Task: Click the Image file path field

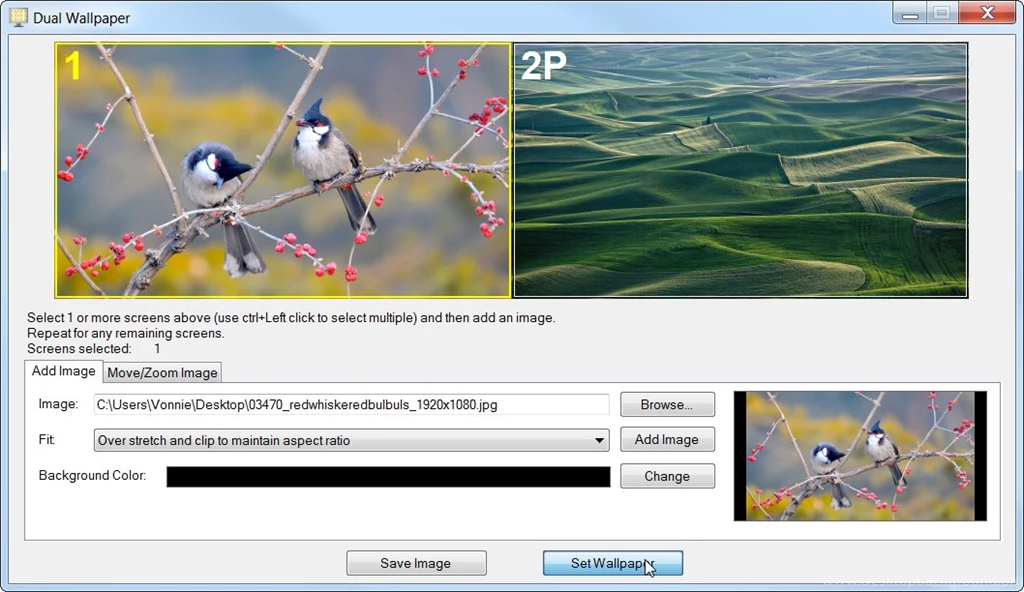Action: point(351,404)
